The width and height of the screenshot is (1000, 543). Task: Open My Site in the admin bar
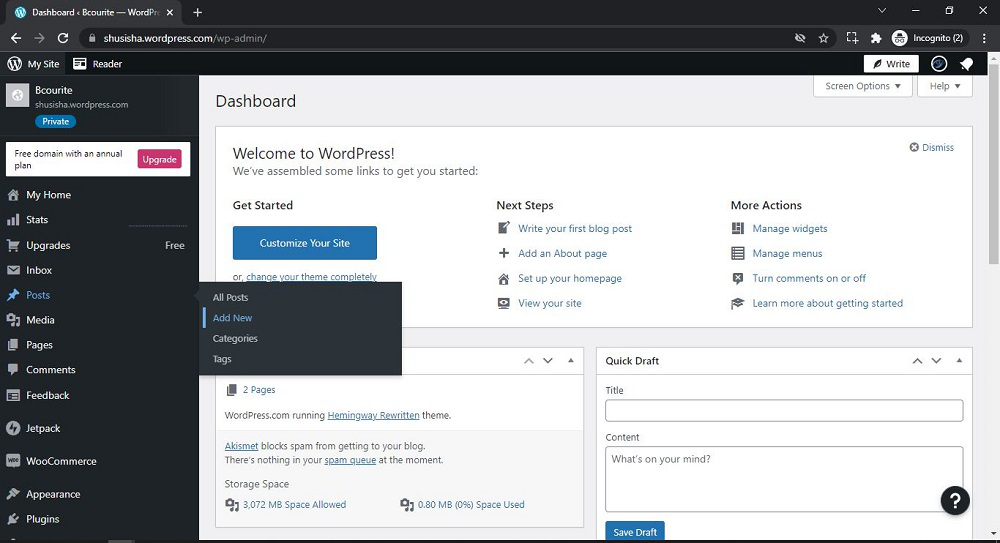point(34,64)
